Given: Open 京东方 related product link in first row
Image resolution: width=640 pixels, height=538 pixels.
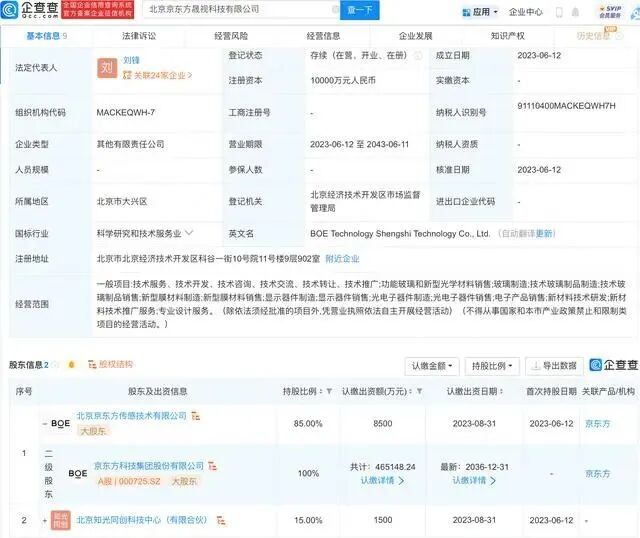Looking at the screenshot, I should (598, 424).
